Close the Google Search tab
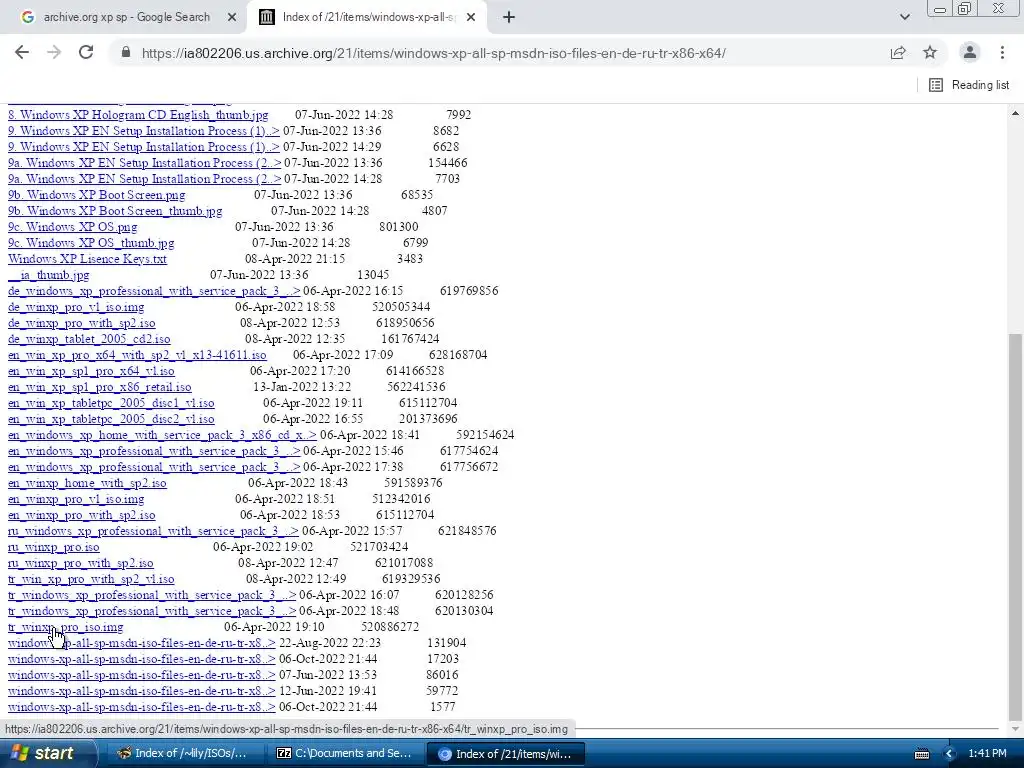This screenshot has width=1024, height=768. 231,17
